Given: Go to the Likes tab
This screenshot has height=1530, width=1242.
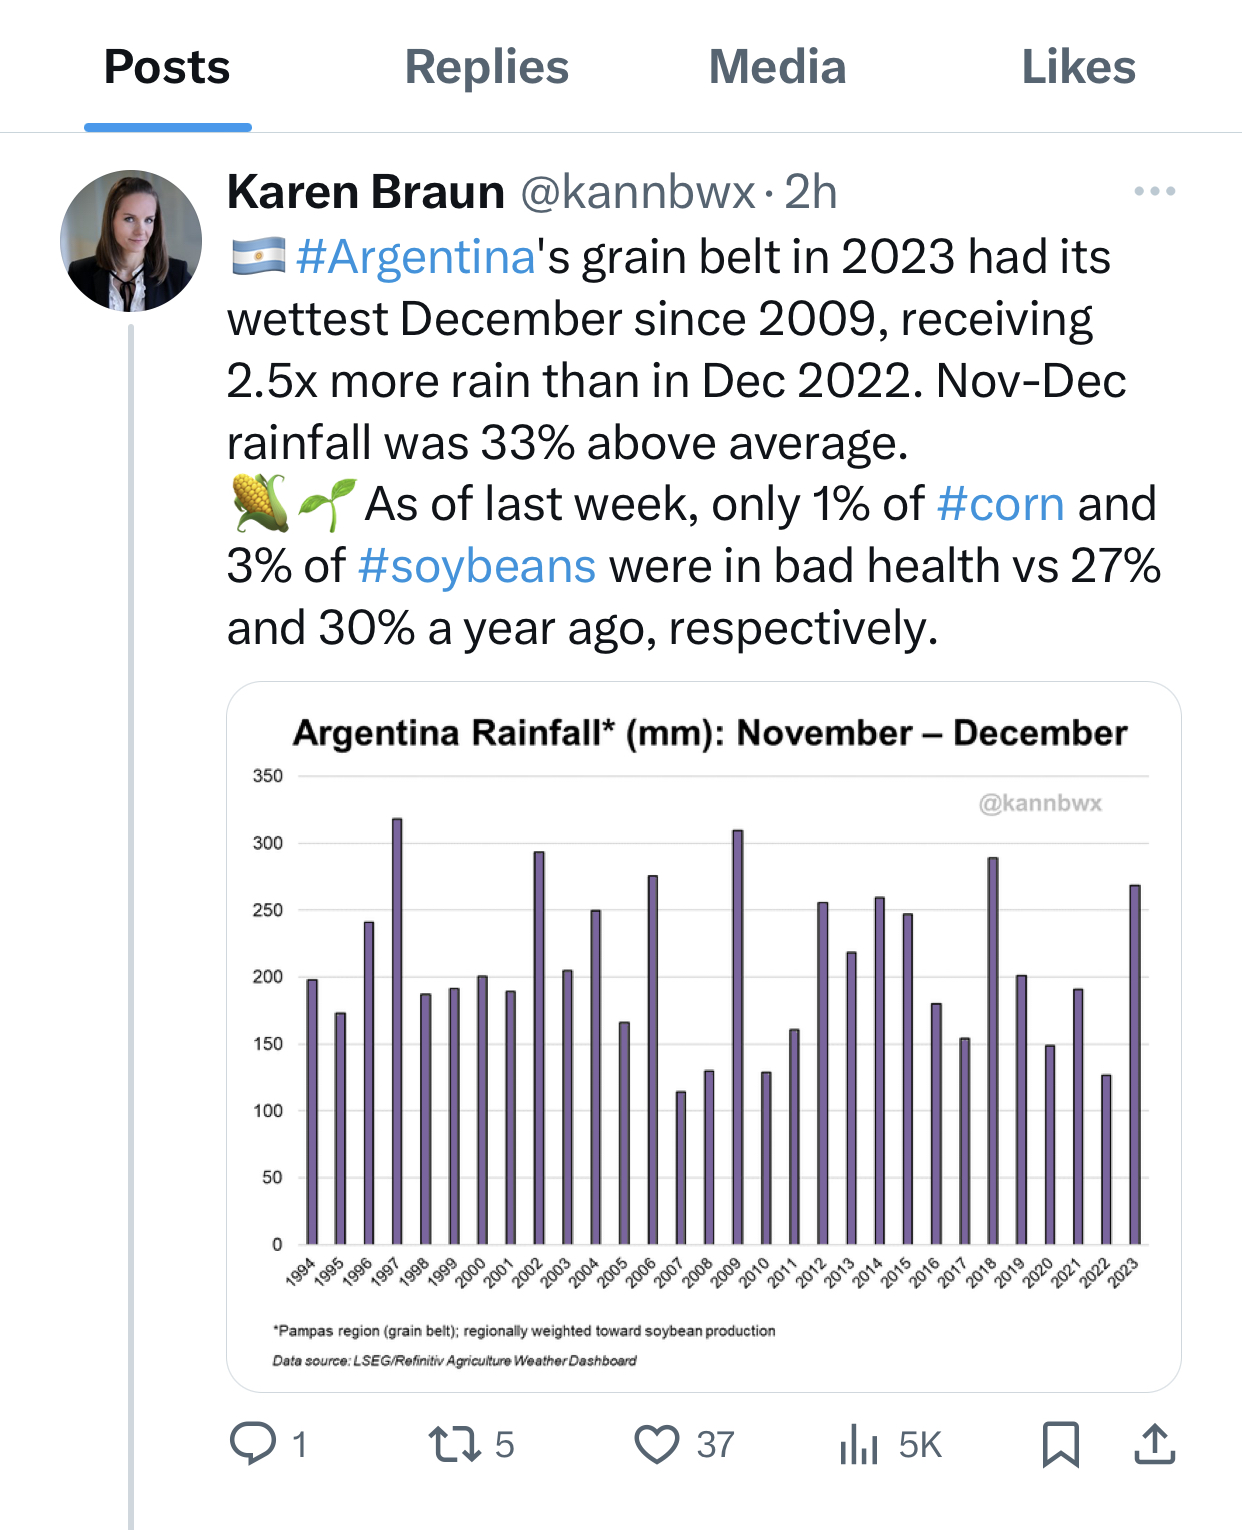Looking at the screenshot, I should [1078, 68].
